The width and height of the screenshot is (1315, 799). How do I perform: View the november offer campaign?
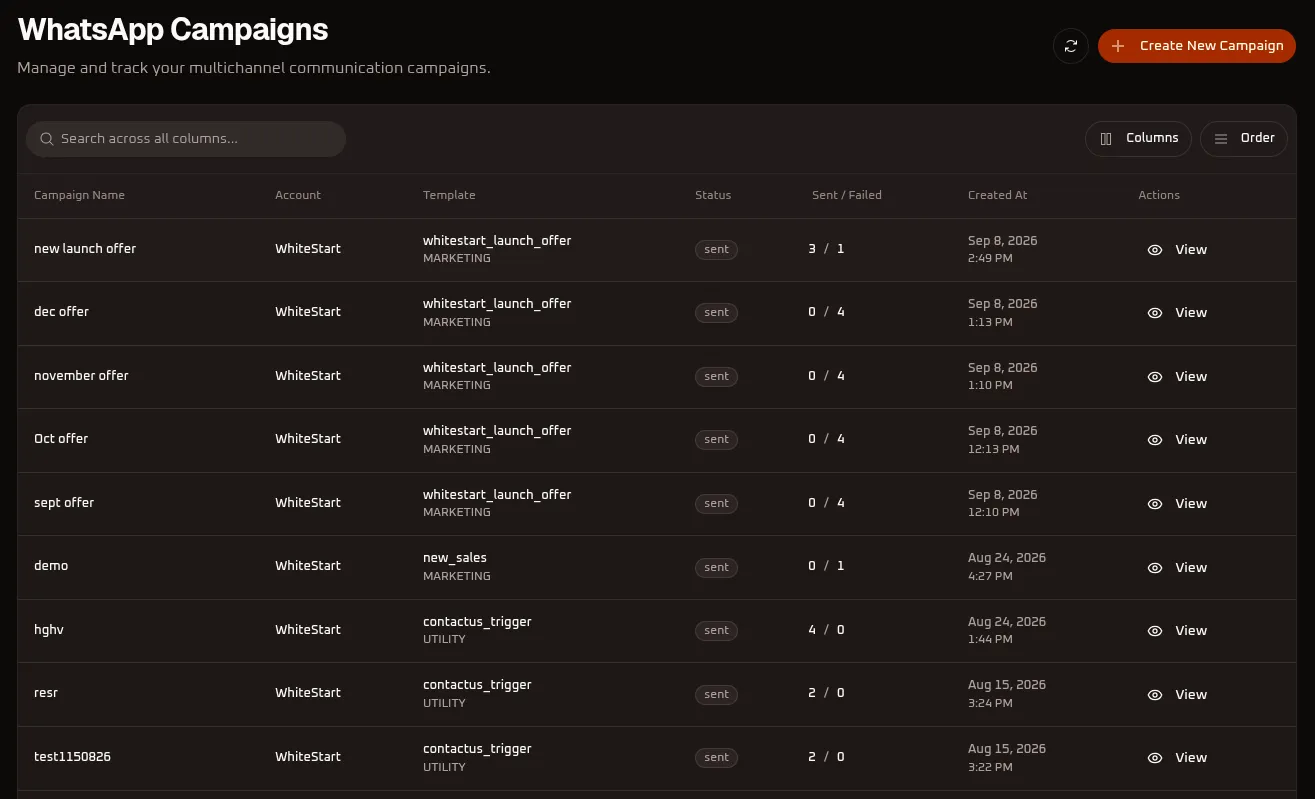click(x=1177, y=377)
